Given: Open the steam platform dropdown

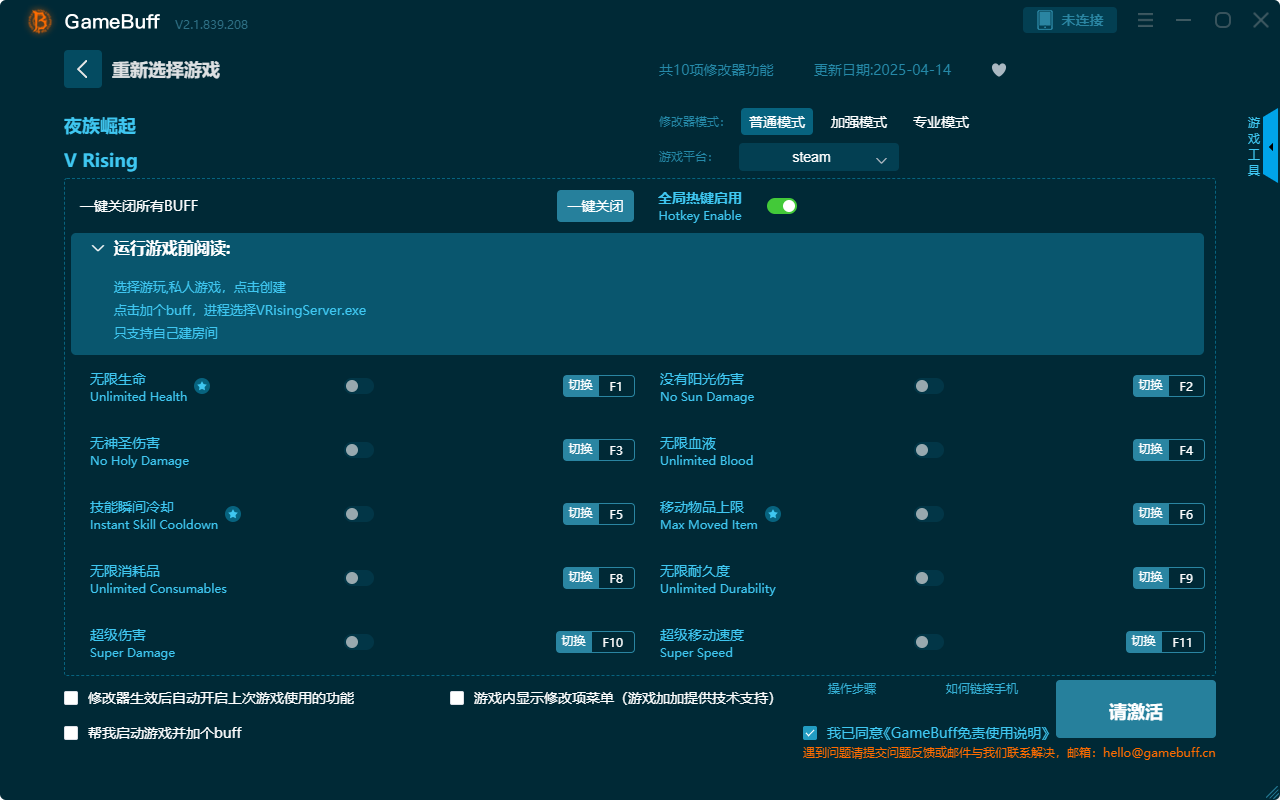Looking at the screenshot, I should click(818, 157).
